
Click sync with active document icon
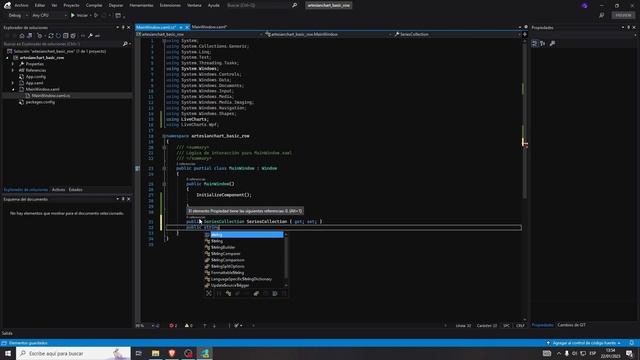[x=51, y=36]
